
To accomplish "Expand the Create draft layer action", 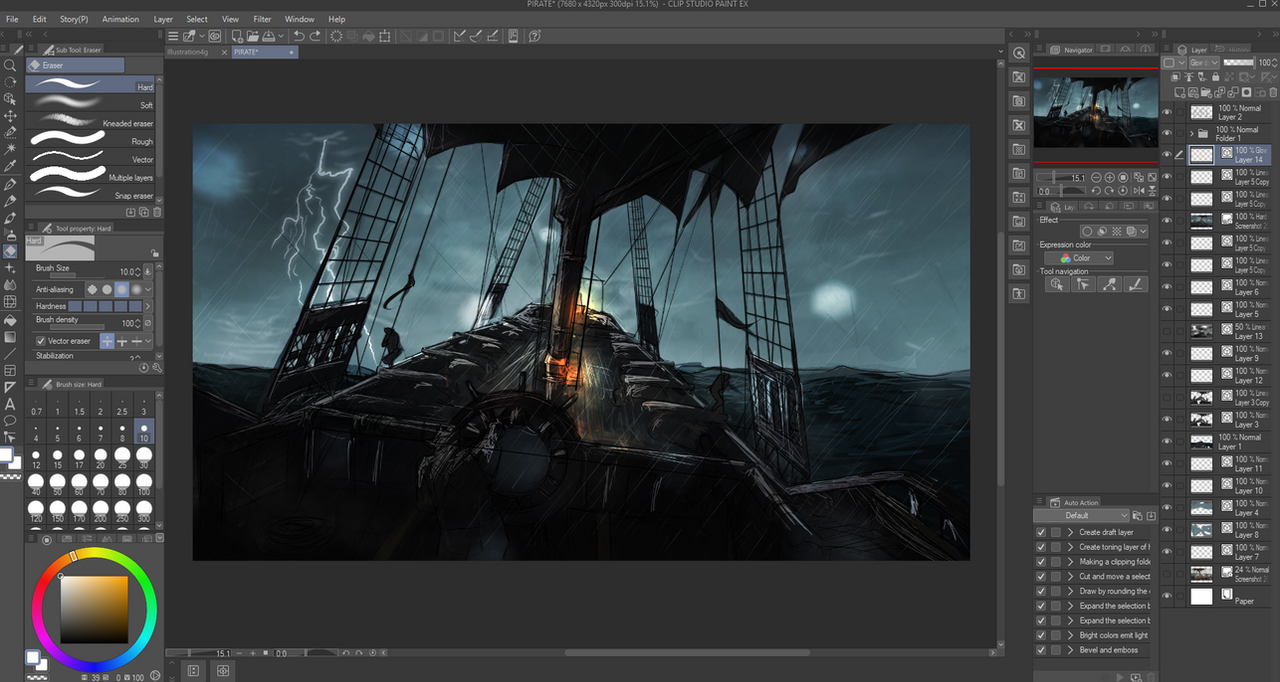I will (x=1070, y=532).
